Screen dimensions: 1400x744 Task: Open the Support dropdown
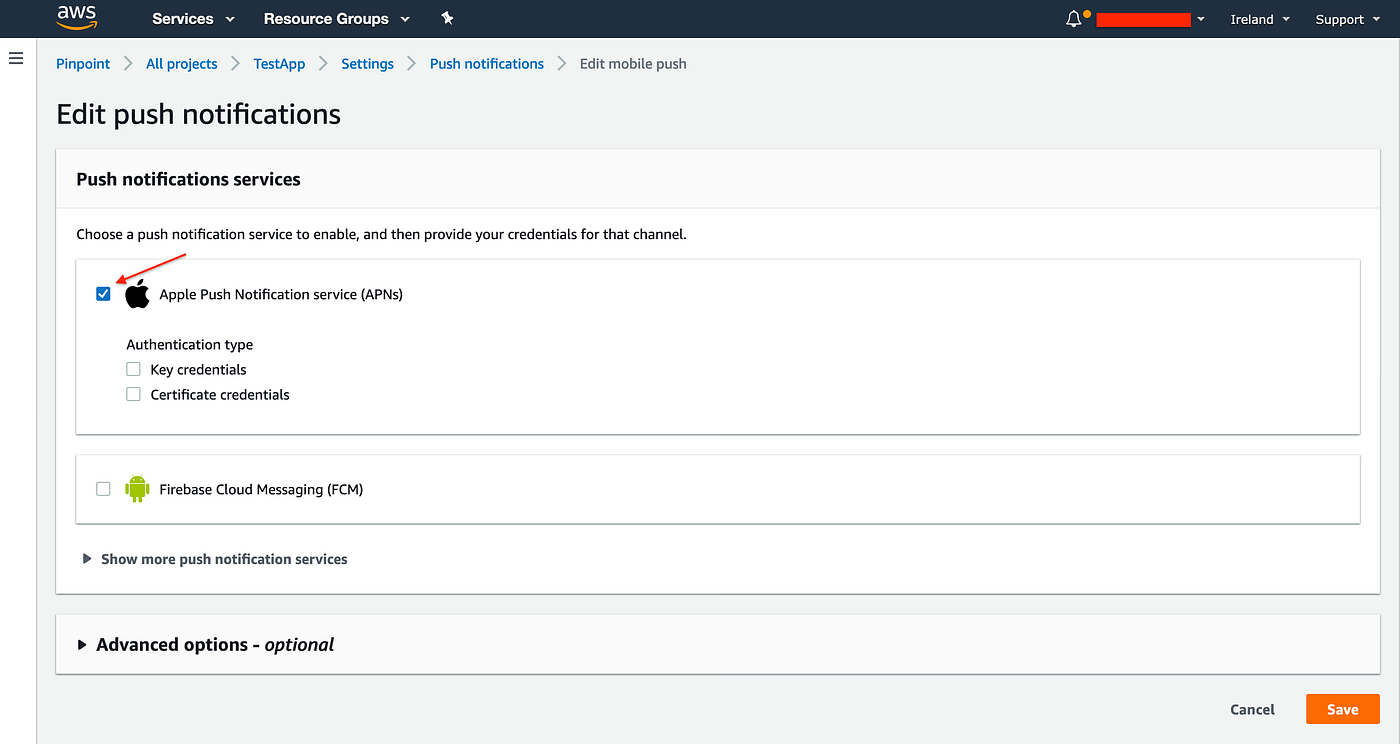(x=1346, y=18)
